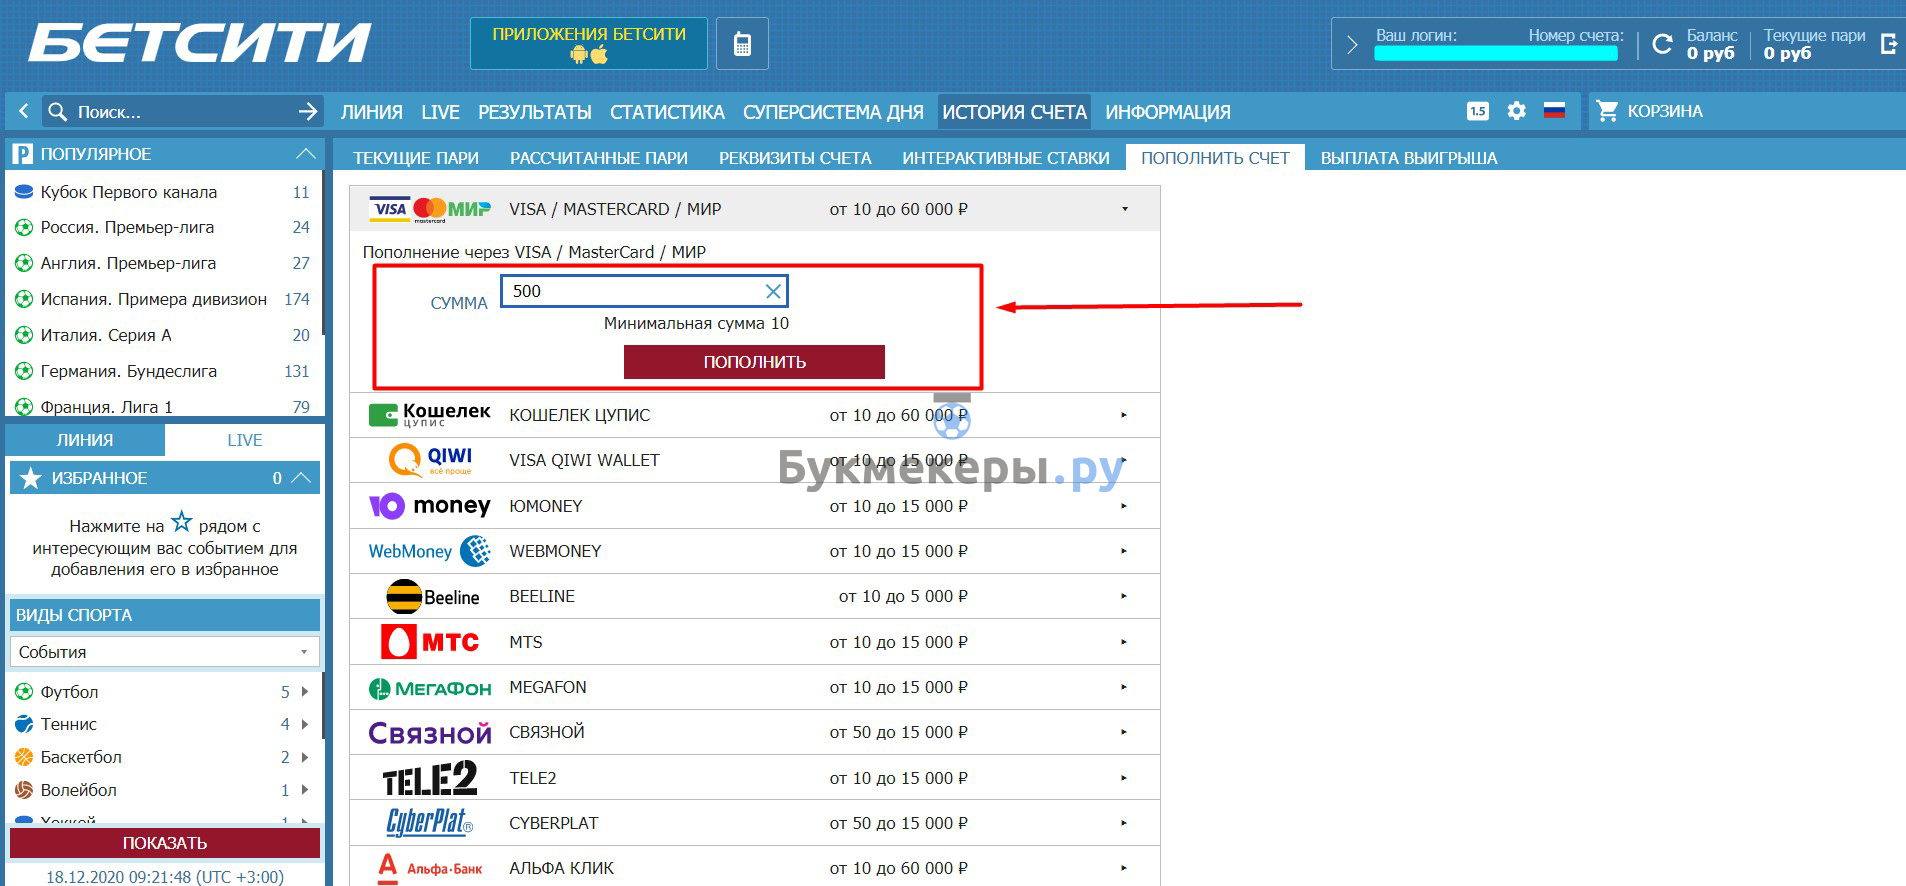
Task: Open the Статистика menu
Action: tap(667, 112)
